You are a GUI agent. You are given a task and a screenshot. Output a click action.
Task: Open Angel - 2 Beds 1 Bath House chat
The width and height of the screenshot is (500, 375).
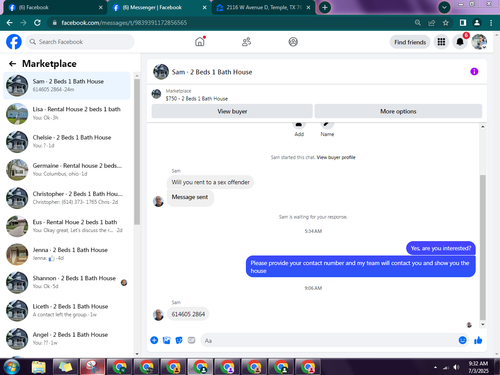(67, 339)
